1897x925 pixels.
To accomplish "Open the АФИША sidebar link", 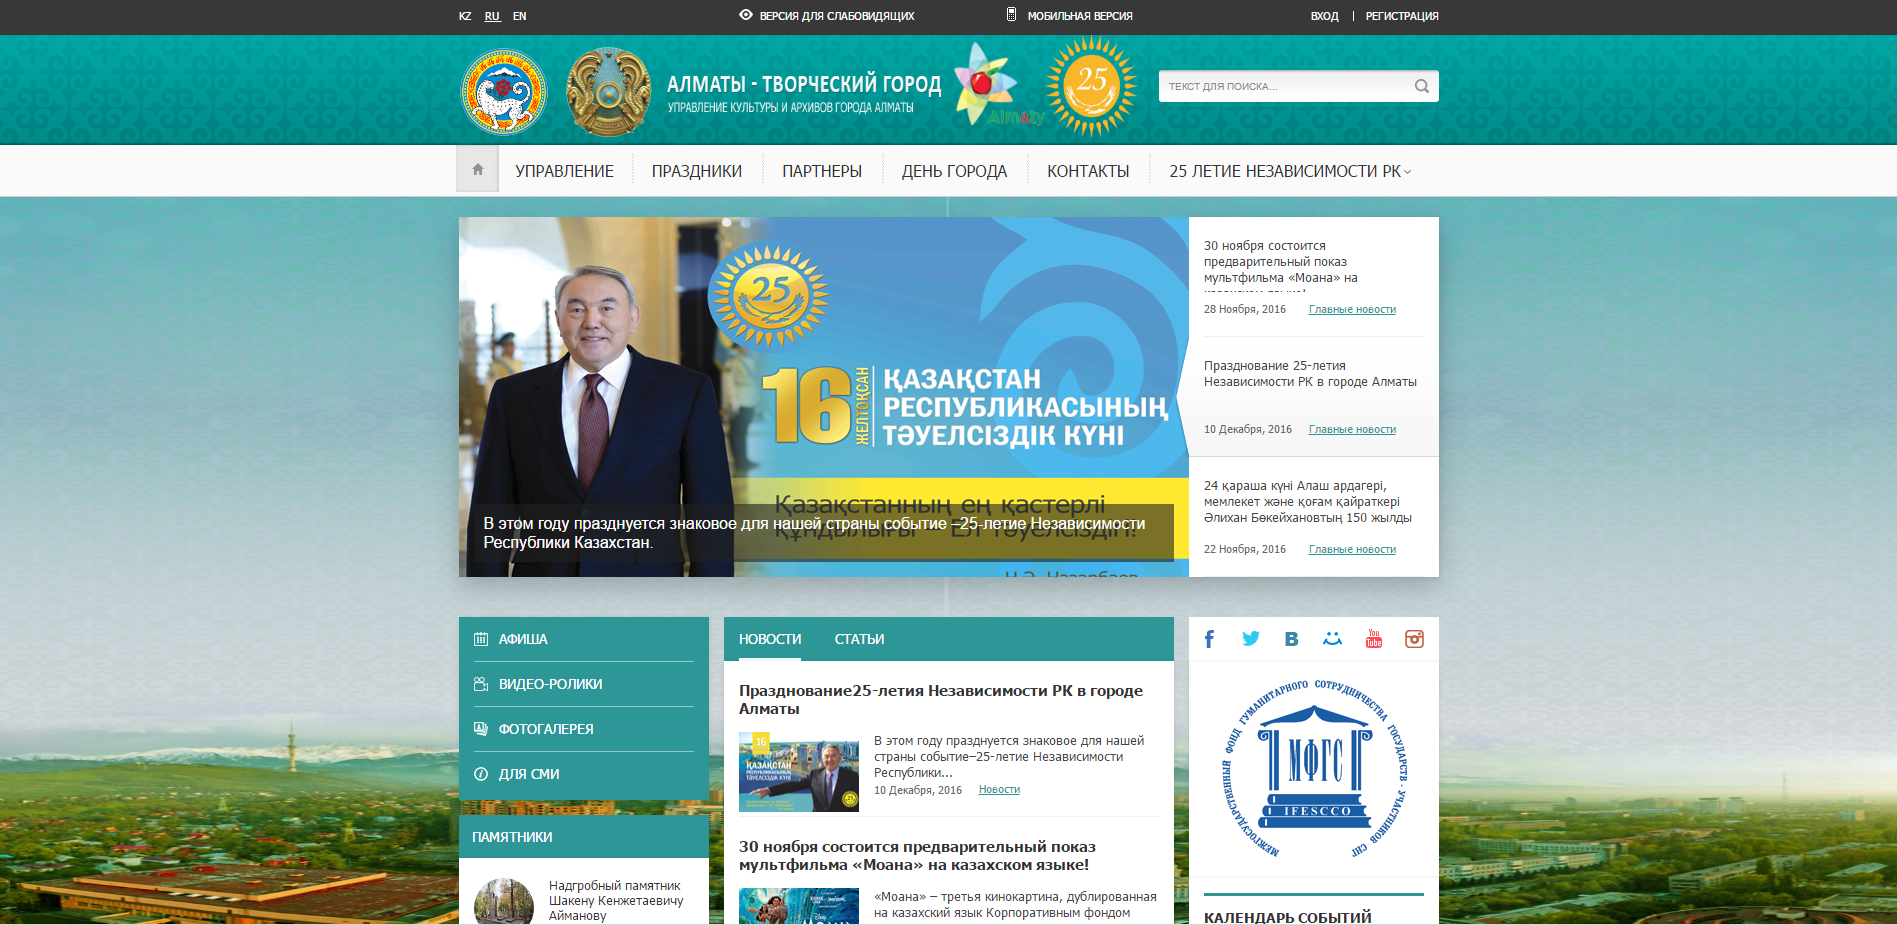I will point(523,639).
